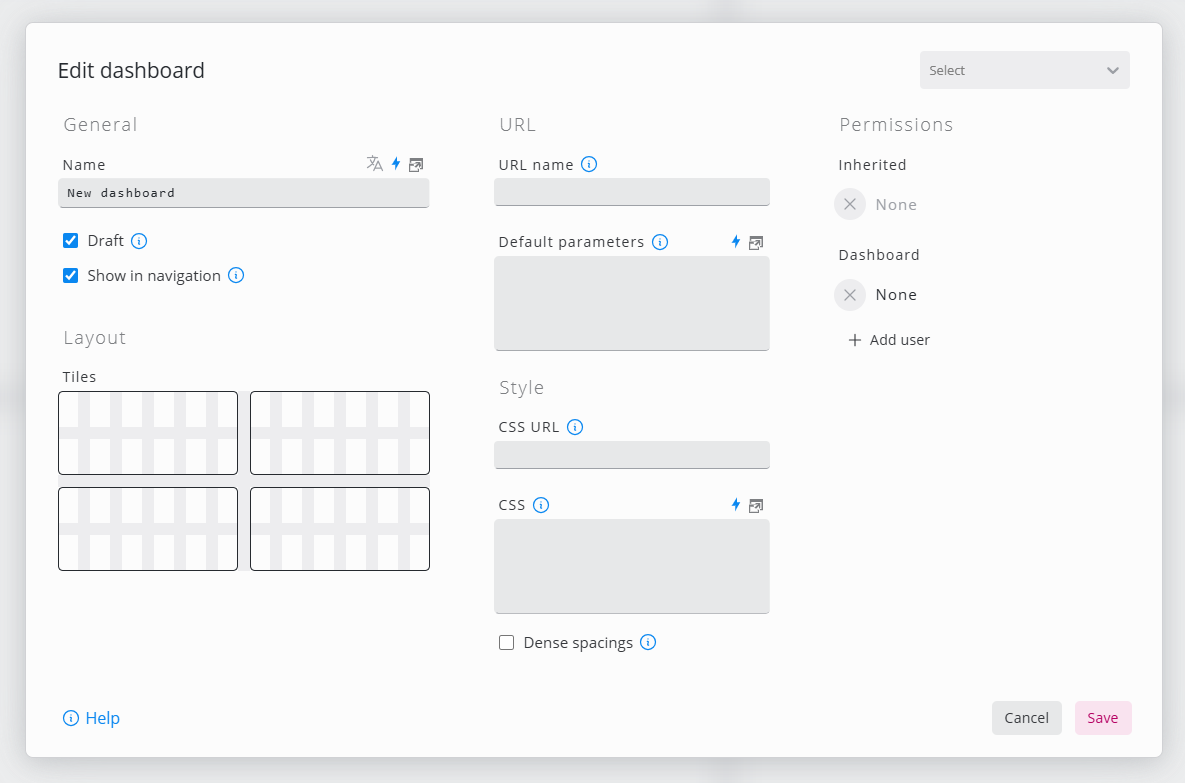This screenshot has height=783, width=1185.
Task: Remove the Dashboard permission None entry
Action: pos(850,295)
